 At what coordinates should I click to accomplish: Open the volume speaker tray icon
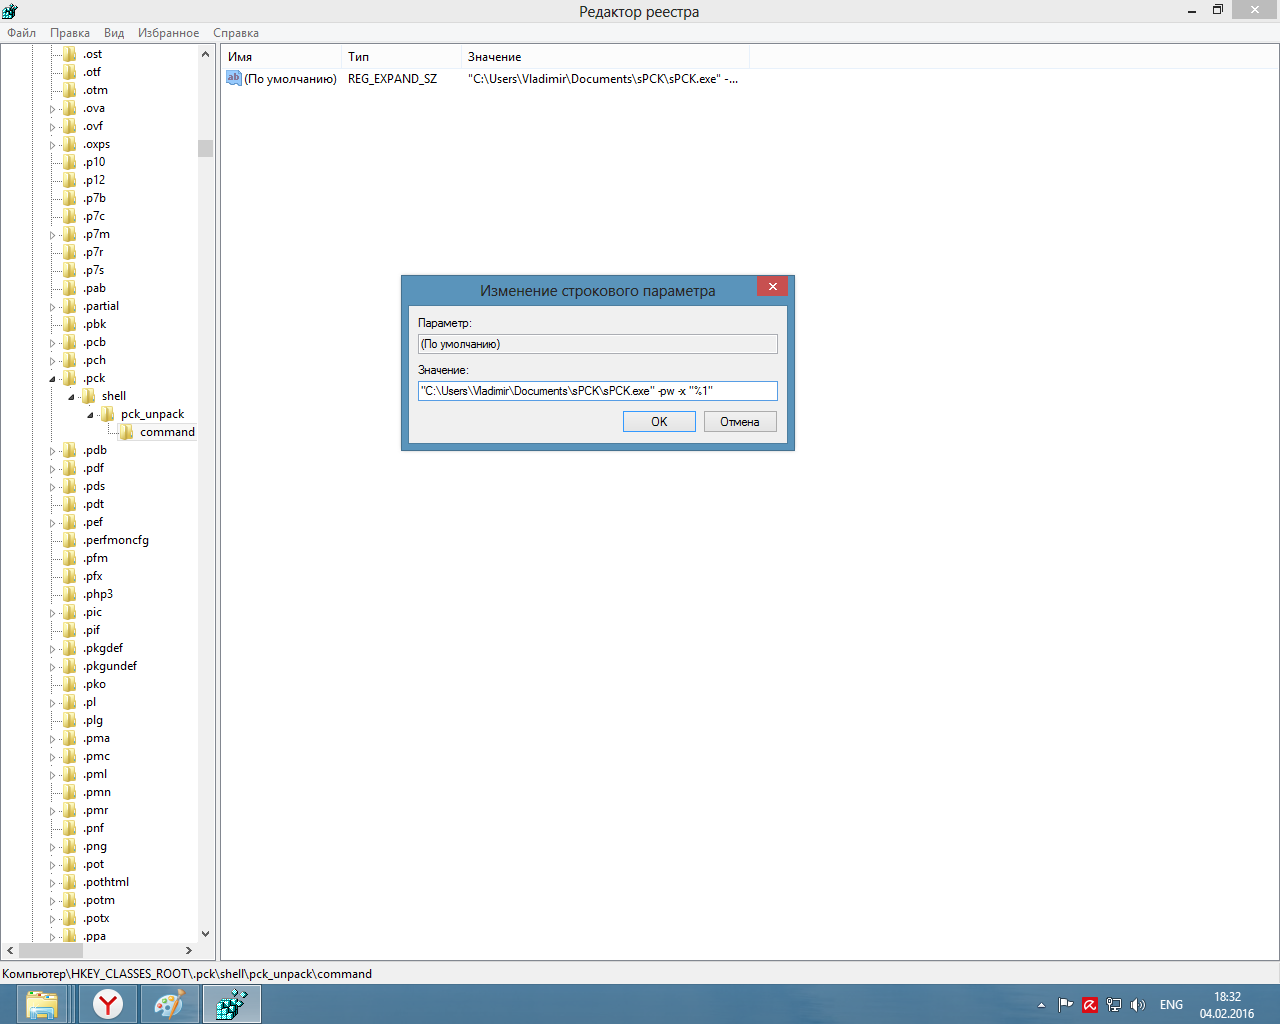(1138, 1005)
